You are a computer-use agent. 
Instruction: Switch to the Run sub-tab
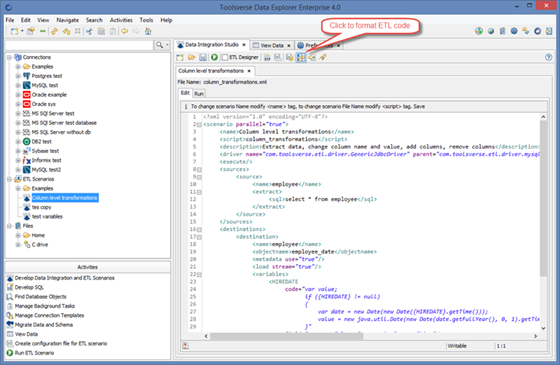pyautogui.click(x=199, y=94)
